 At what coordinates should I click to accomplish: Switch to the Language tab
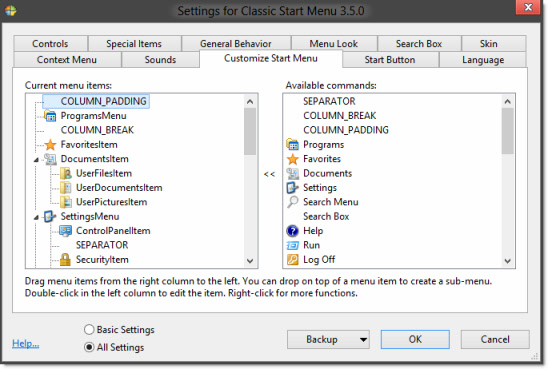click(x=483, y=60)
